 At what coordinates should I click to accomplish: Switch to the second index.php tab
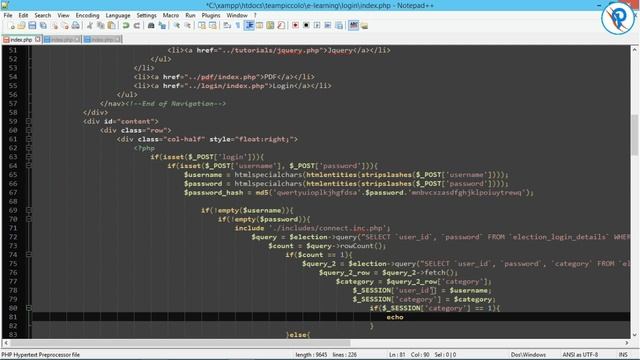click(62, 40)
